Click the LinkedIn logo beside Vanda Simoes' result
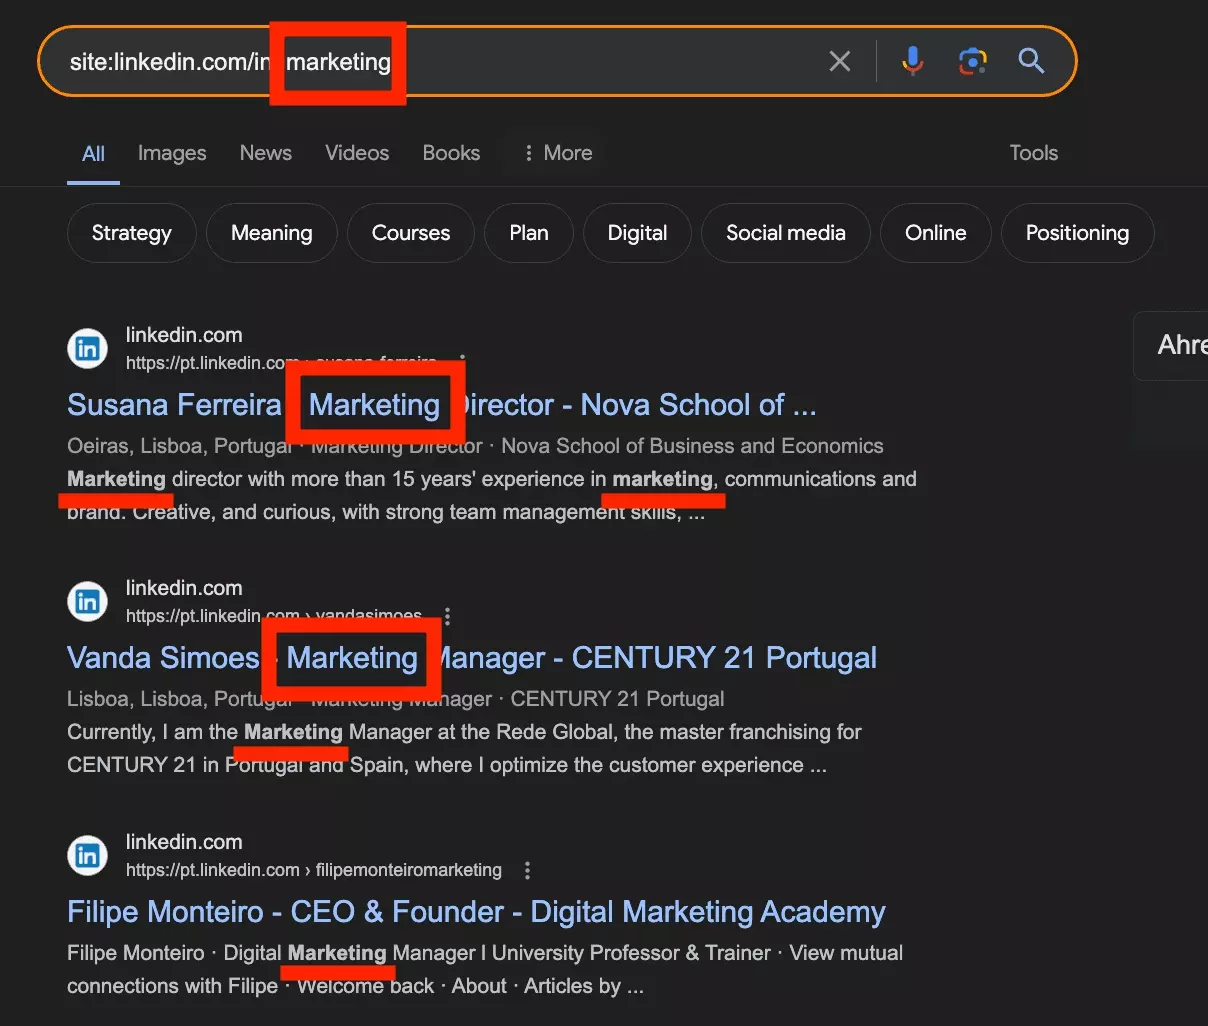 pyautogui.click(x=87, y=601)
